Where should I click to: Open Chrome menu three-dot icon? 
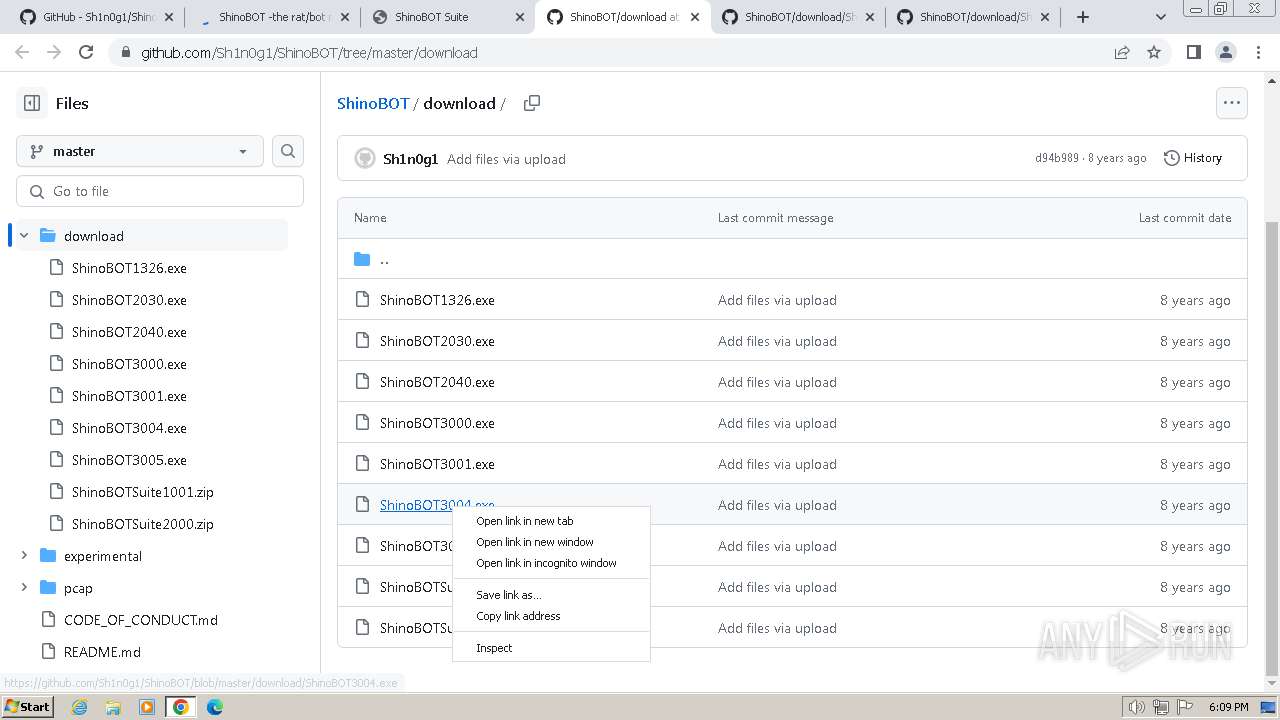click(1258, 53)
